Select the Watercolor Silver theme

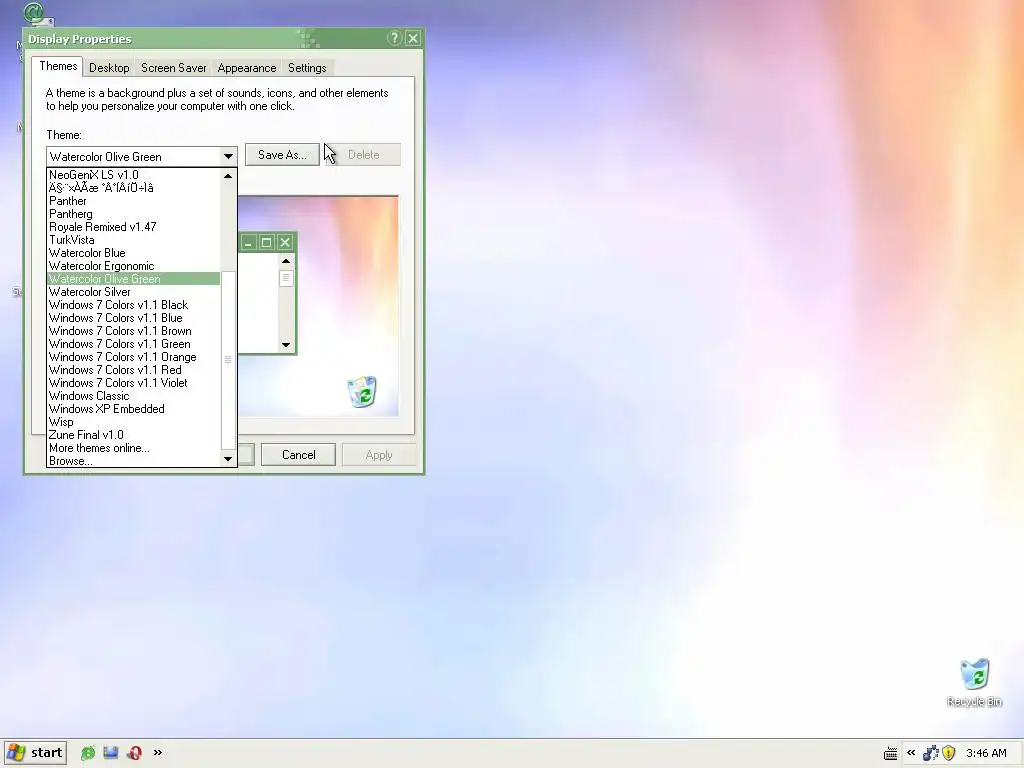(x=134, y=292)
